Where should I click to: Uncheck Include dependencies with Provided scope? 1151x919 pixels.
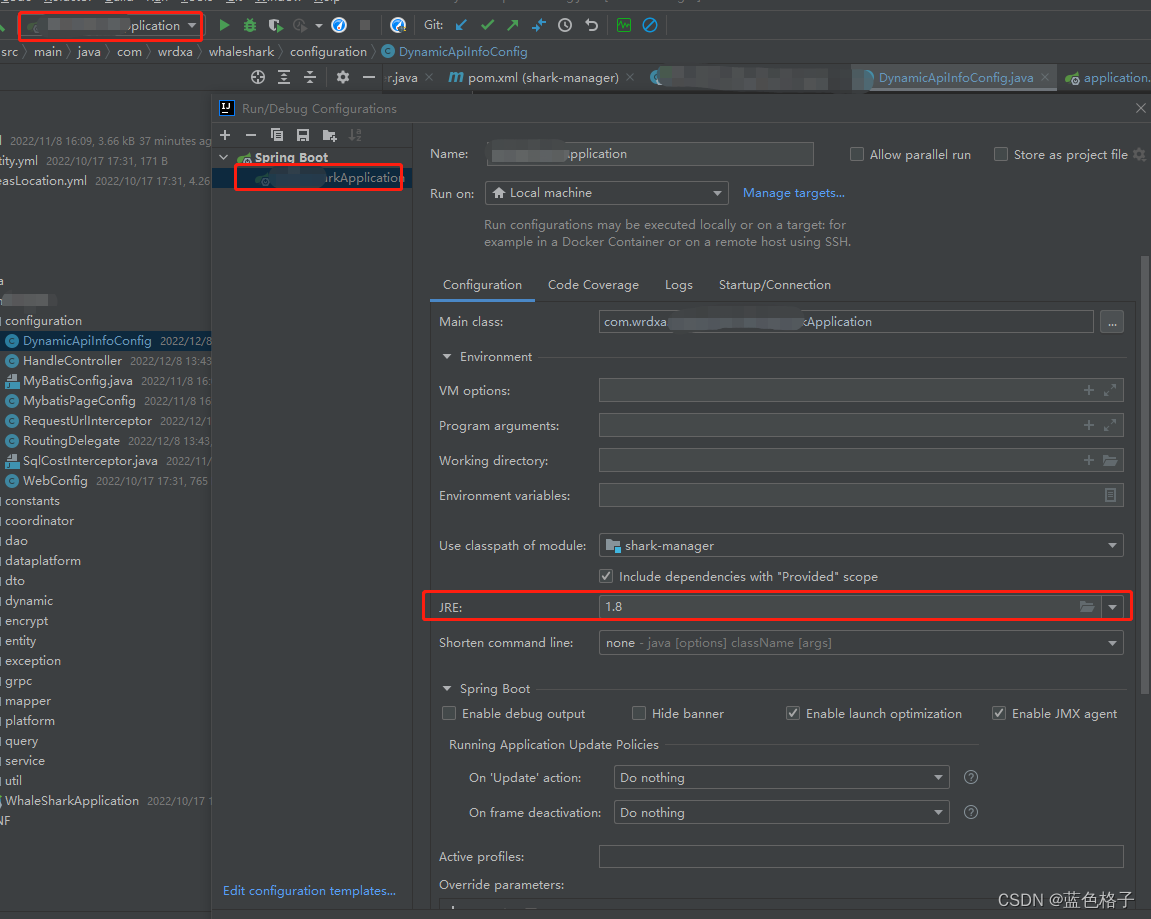coord(606,576)
